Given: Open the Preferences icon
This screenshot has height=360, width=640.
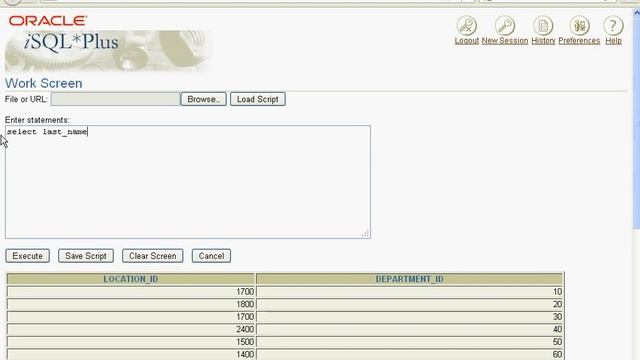Looking at the screenshot, I should 580,26.
